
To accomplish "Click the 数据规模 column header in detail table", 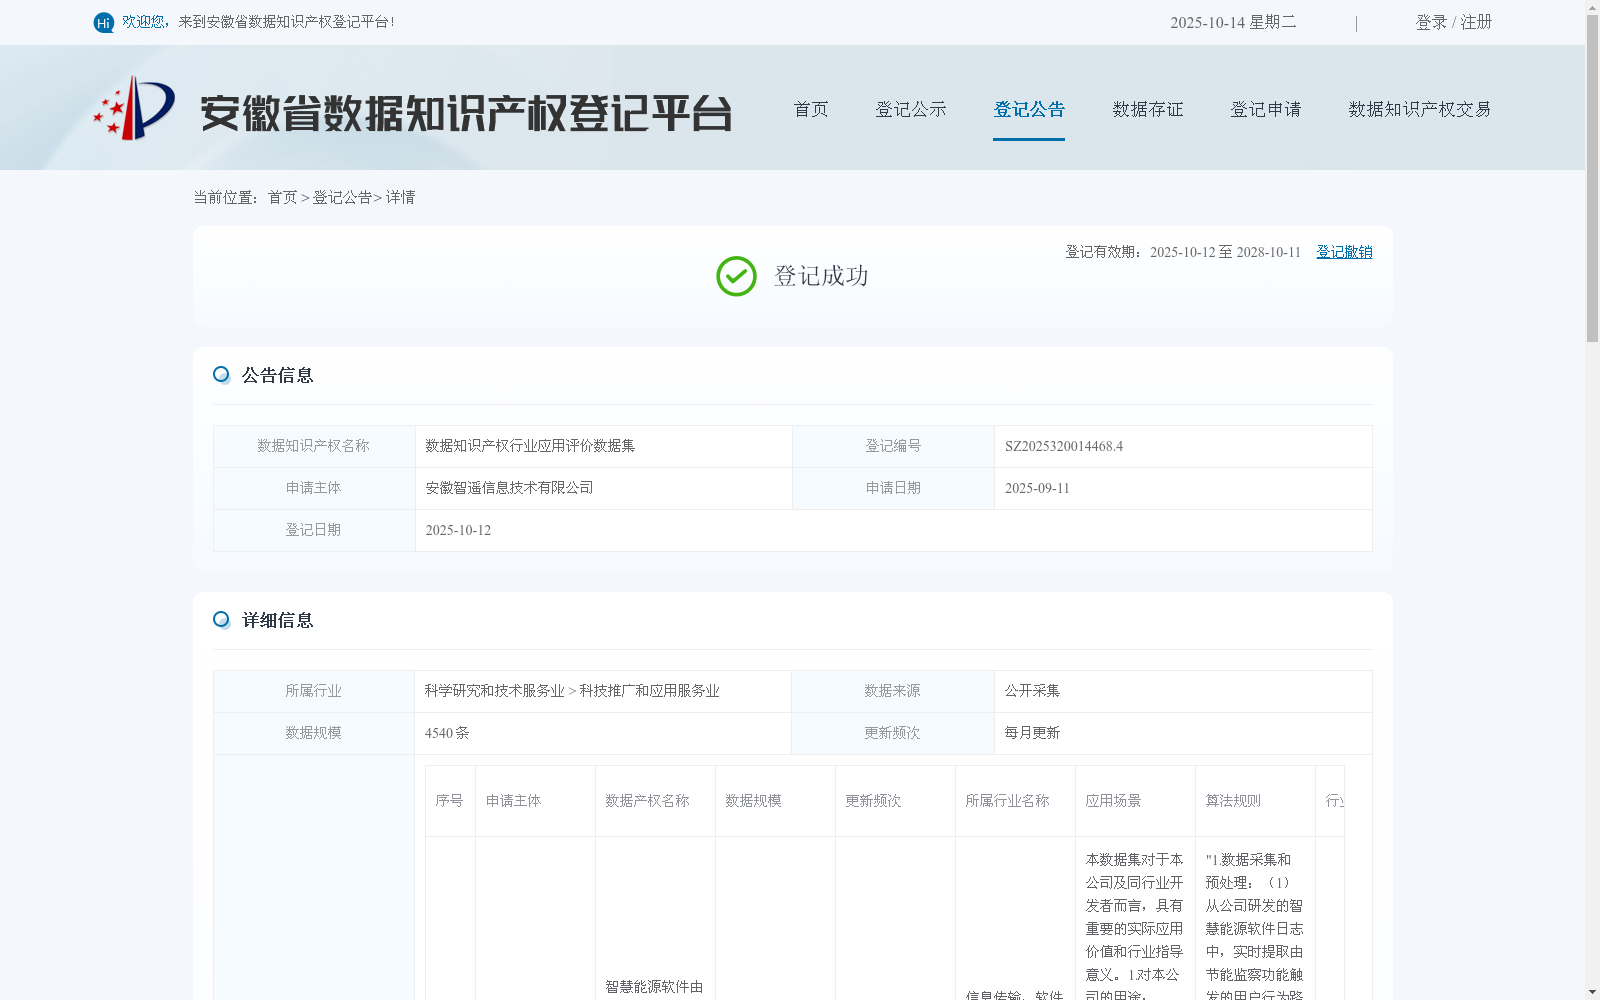I will point(775,801).
